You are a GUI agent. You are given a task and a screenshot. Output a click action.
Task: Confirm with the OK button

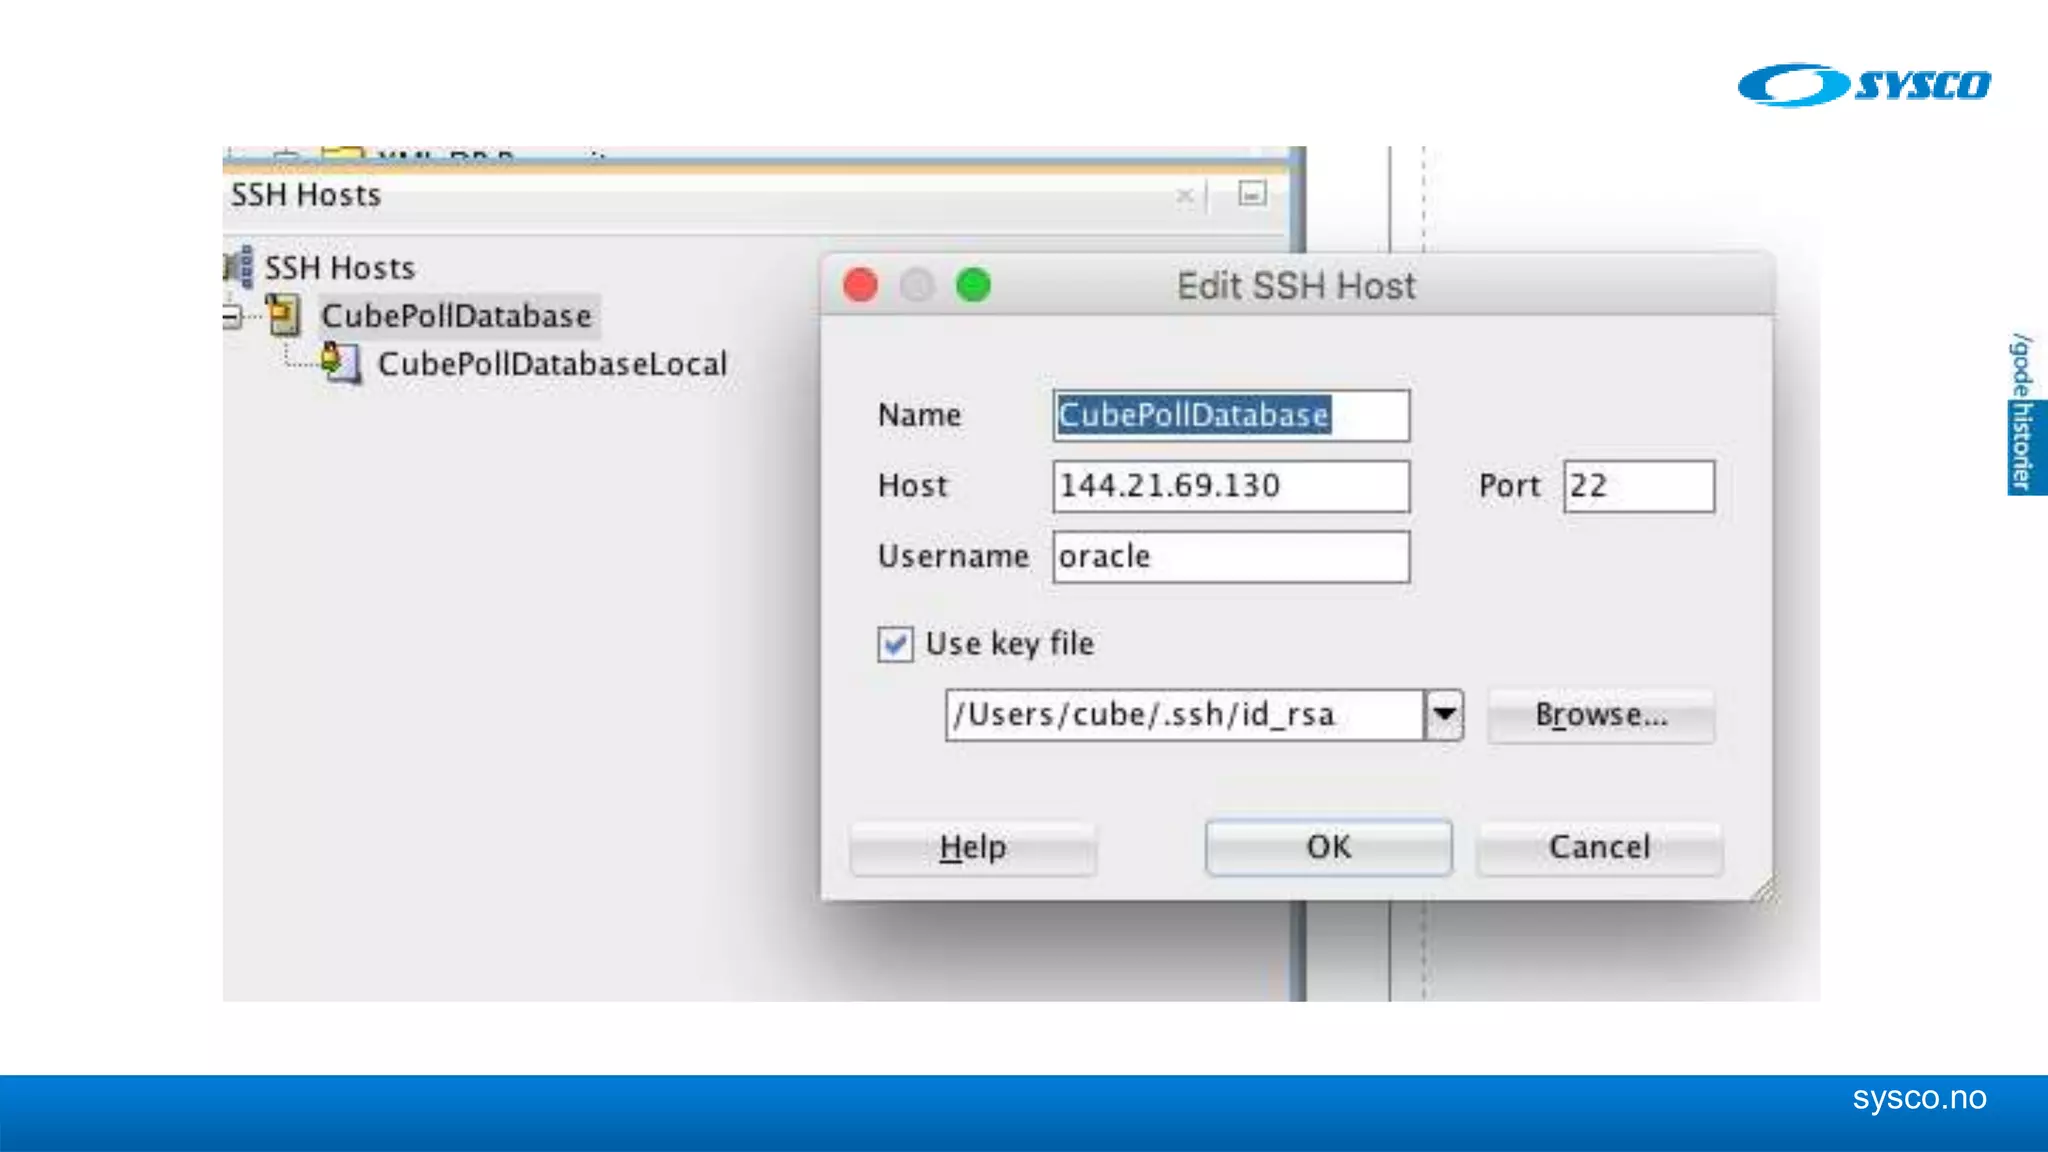(x=1328, y=848)
